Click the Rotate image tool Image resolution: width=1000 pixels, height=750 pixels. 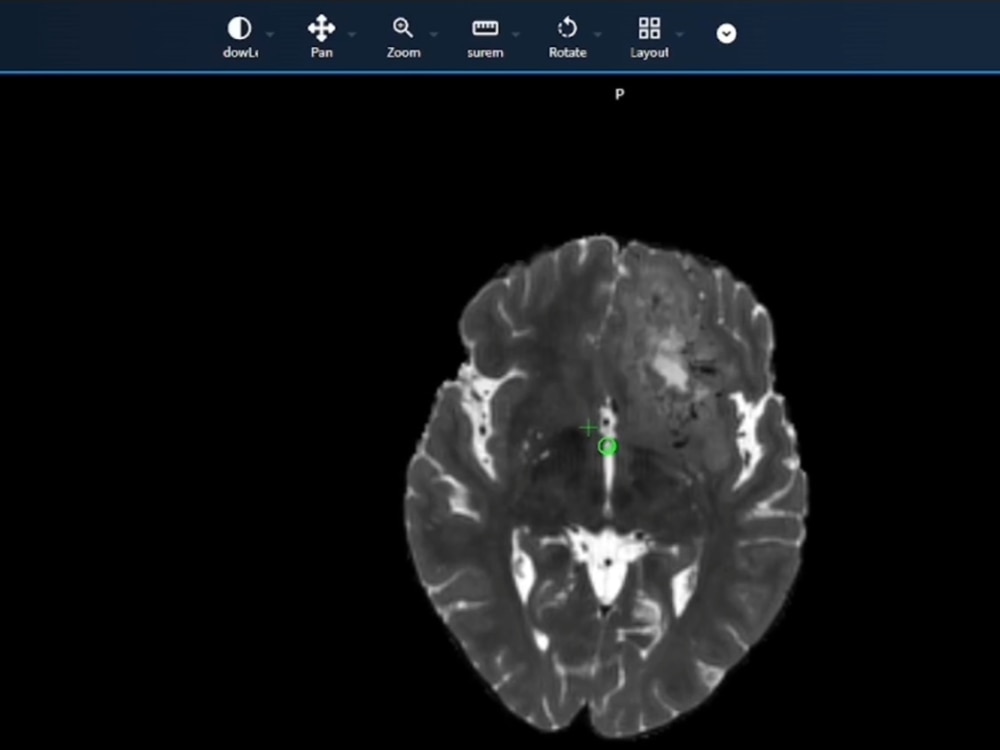point(567,38)
